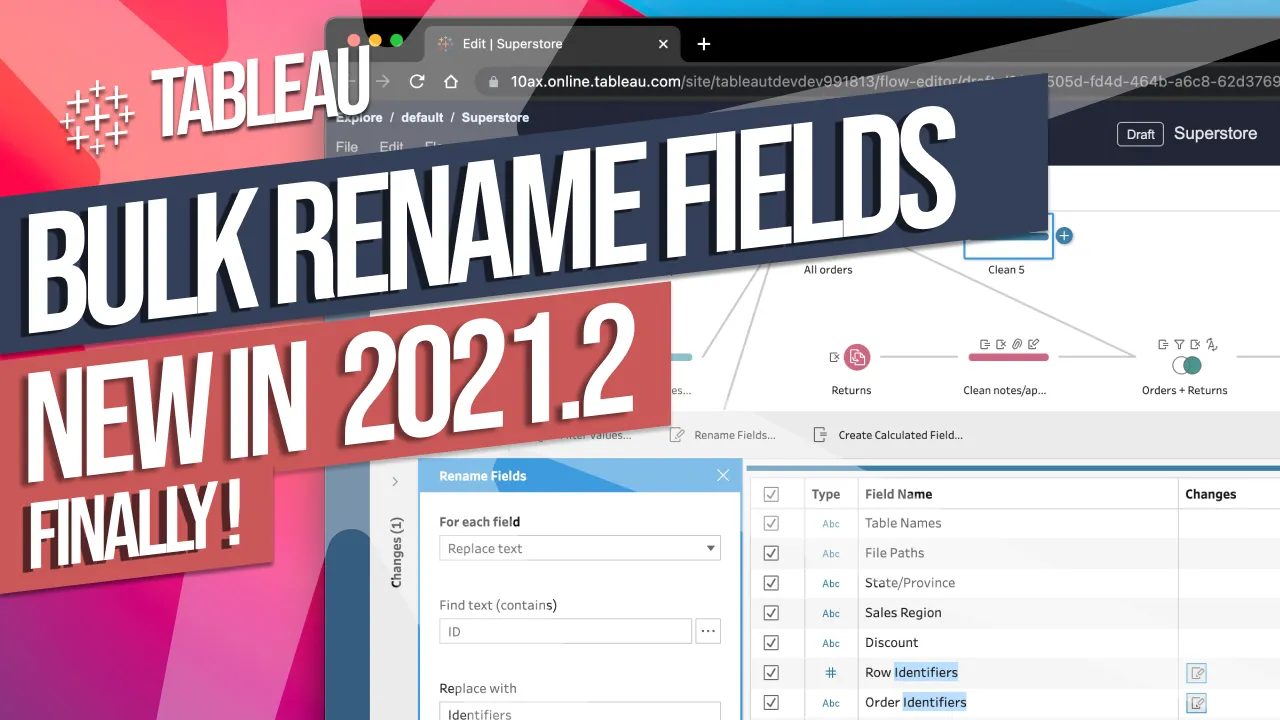Click the ellipsis button beside Find text

(x=708, y=631)
